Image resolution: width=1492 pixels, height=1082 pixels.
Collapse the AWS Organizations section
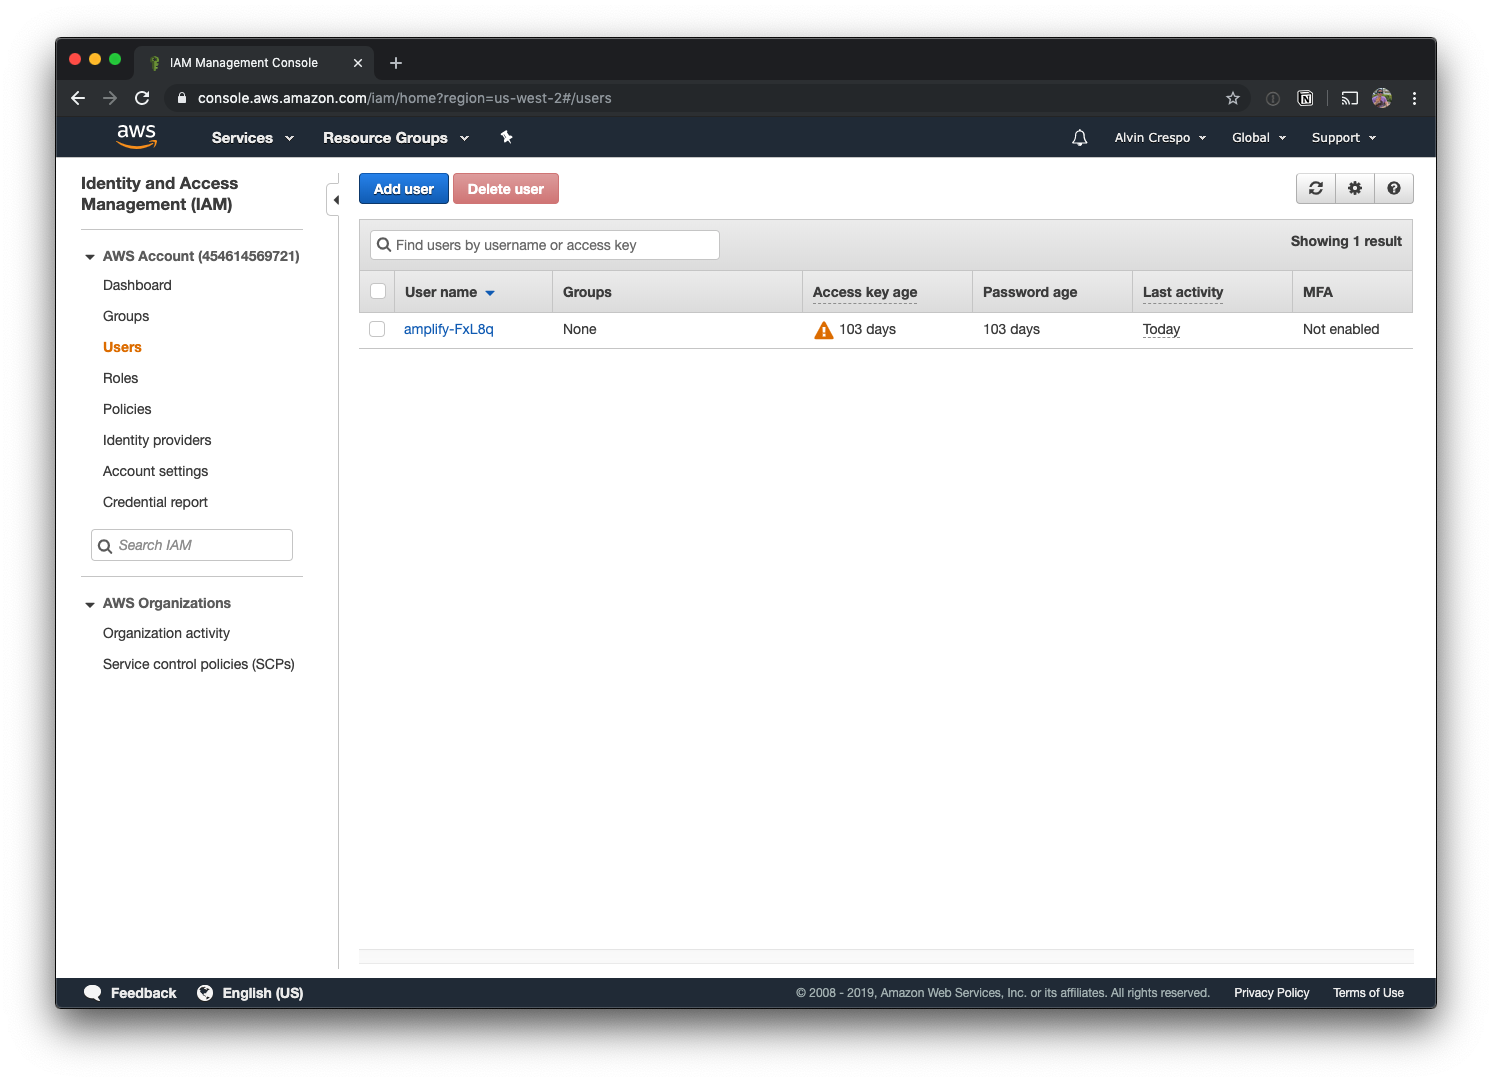click(x=90, y=604)
